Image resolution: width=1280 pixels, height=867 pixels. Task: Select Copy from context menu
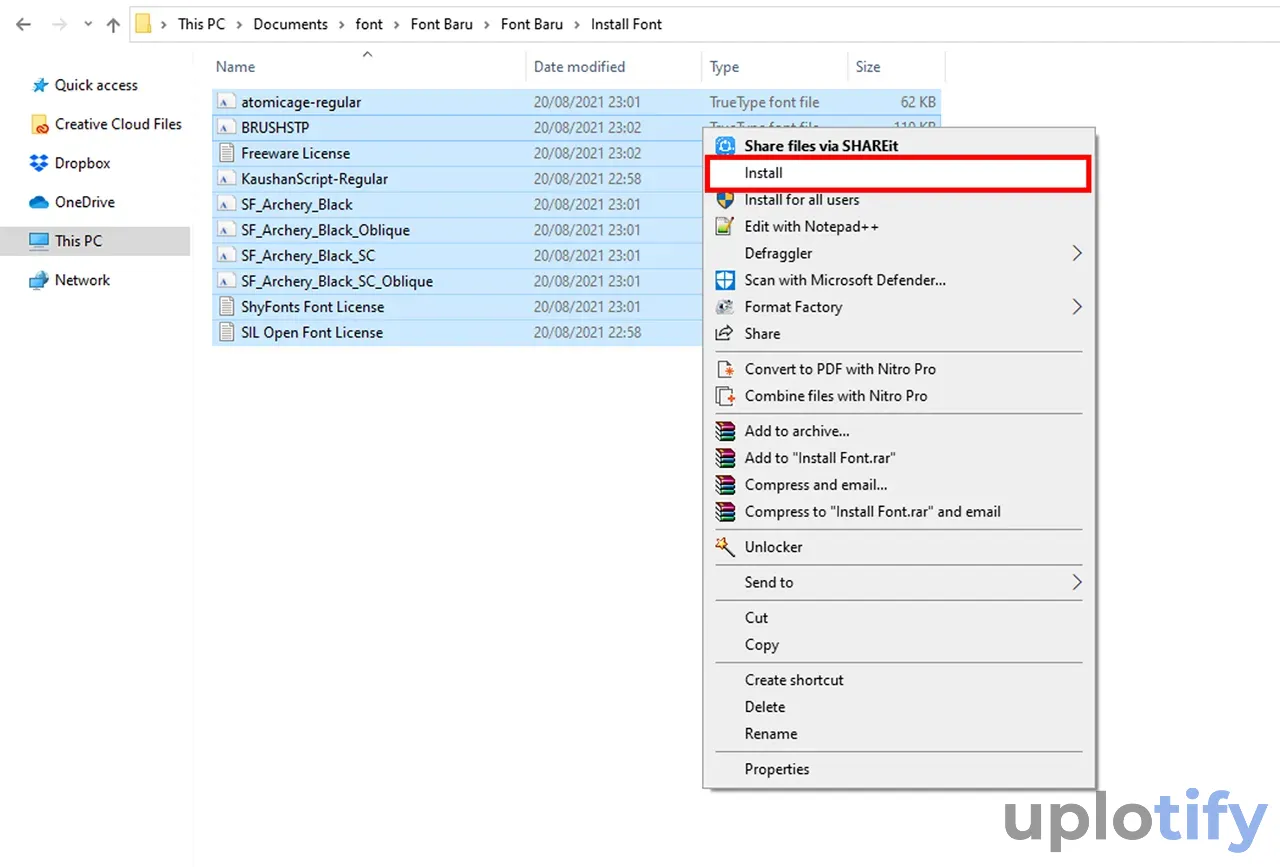(762, 645)
